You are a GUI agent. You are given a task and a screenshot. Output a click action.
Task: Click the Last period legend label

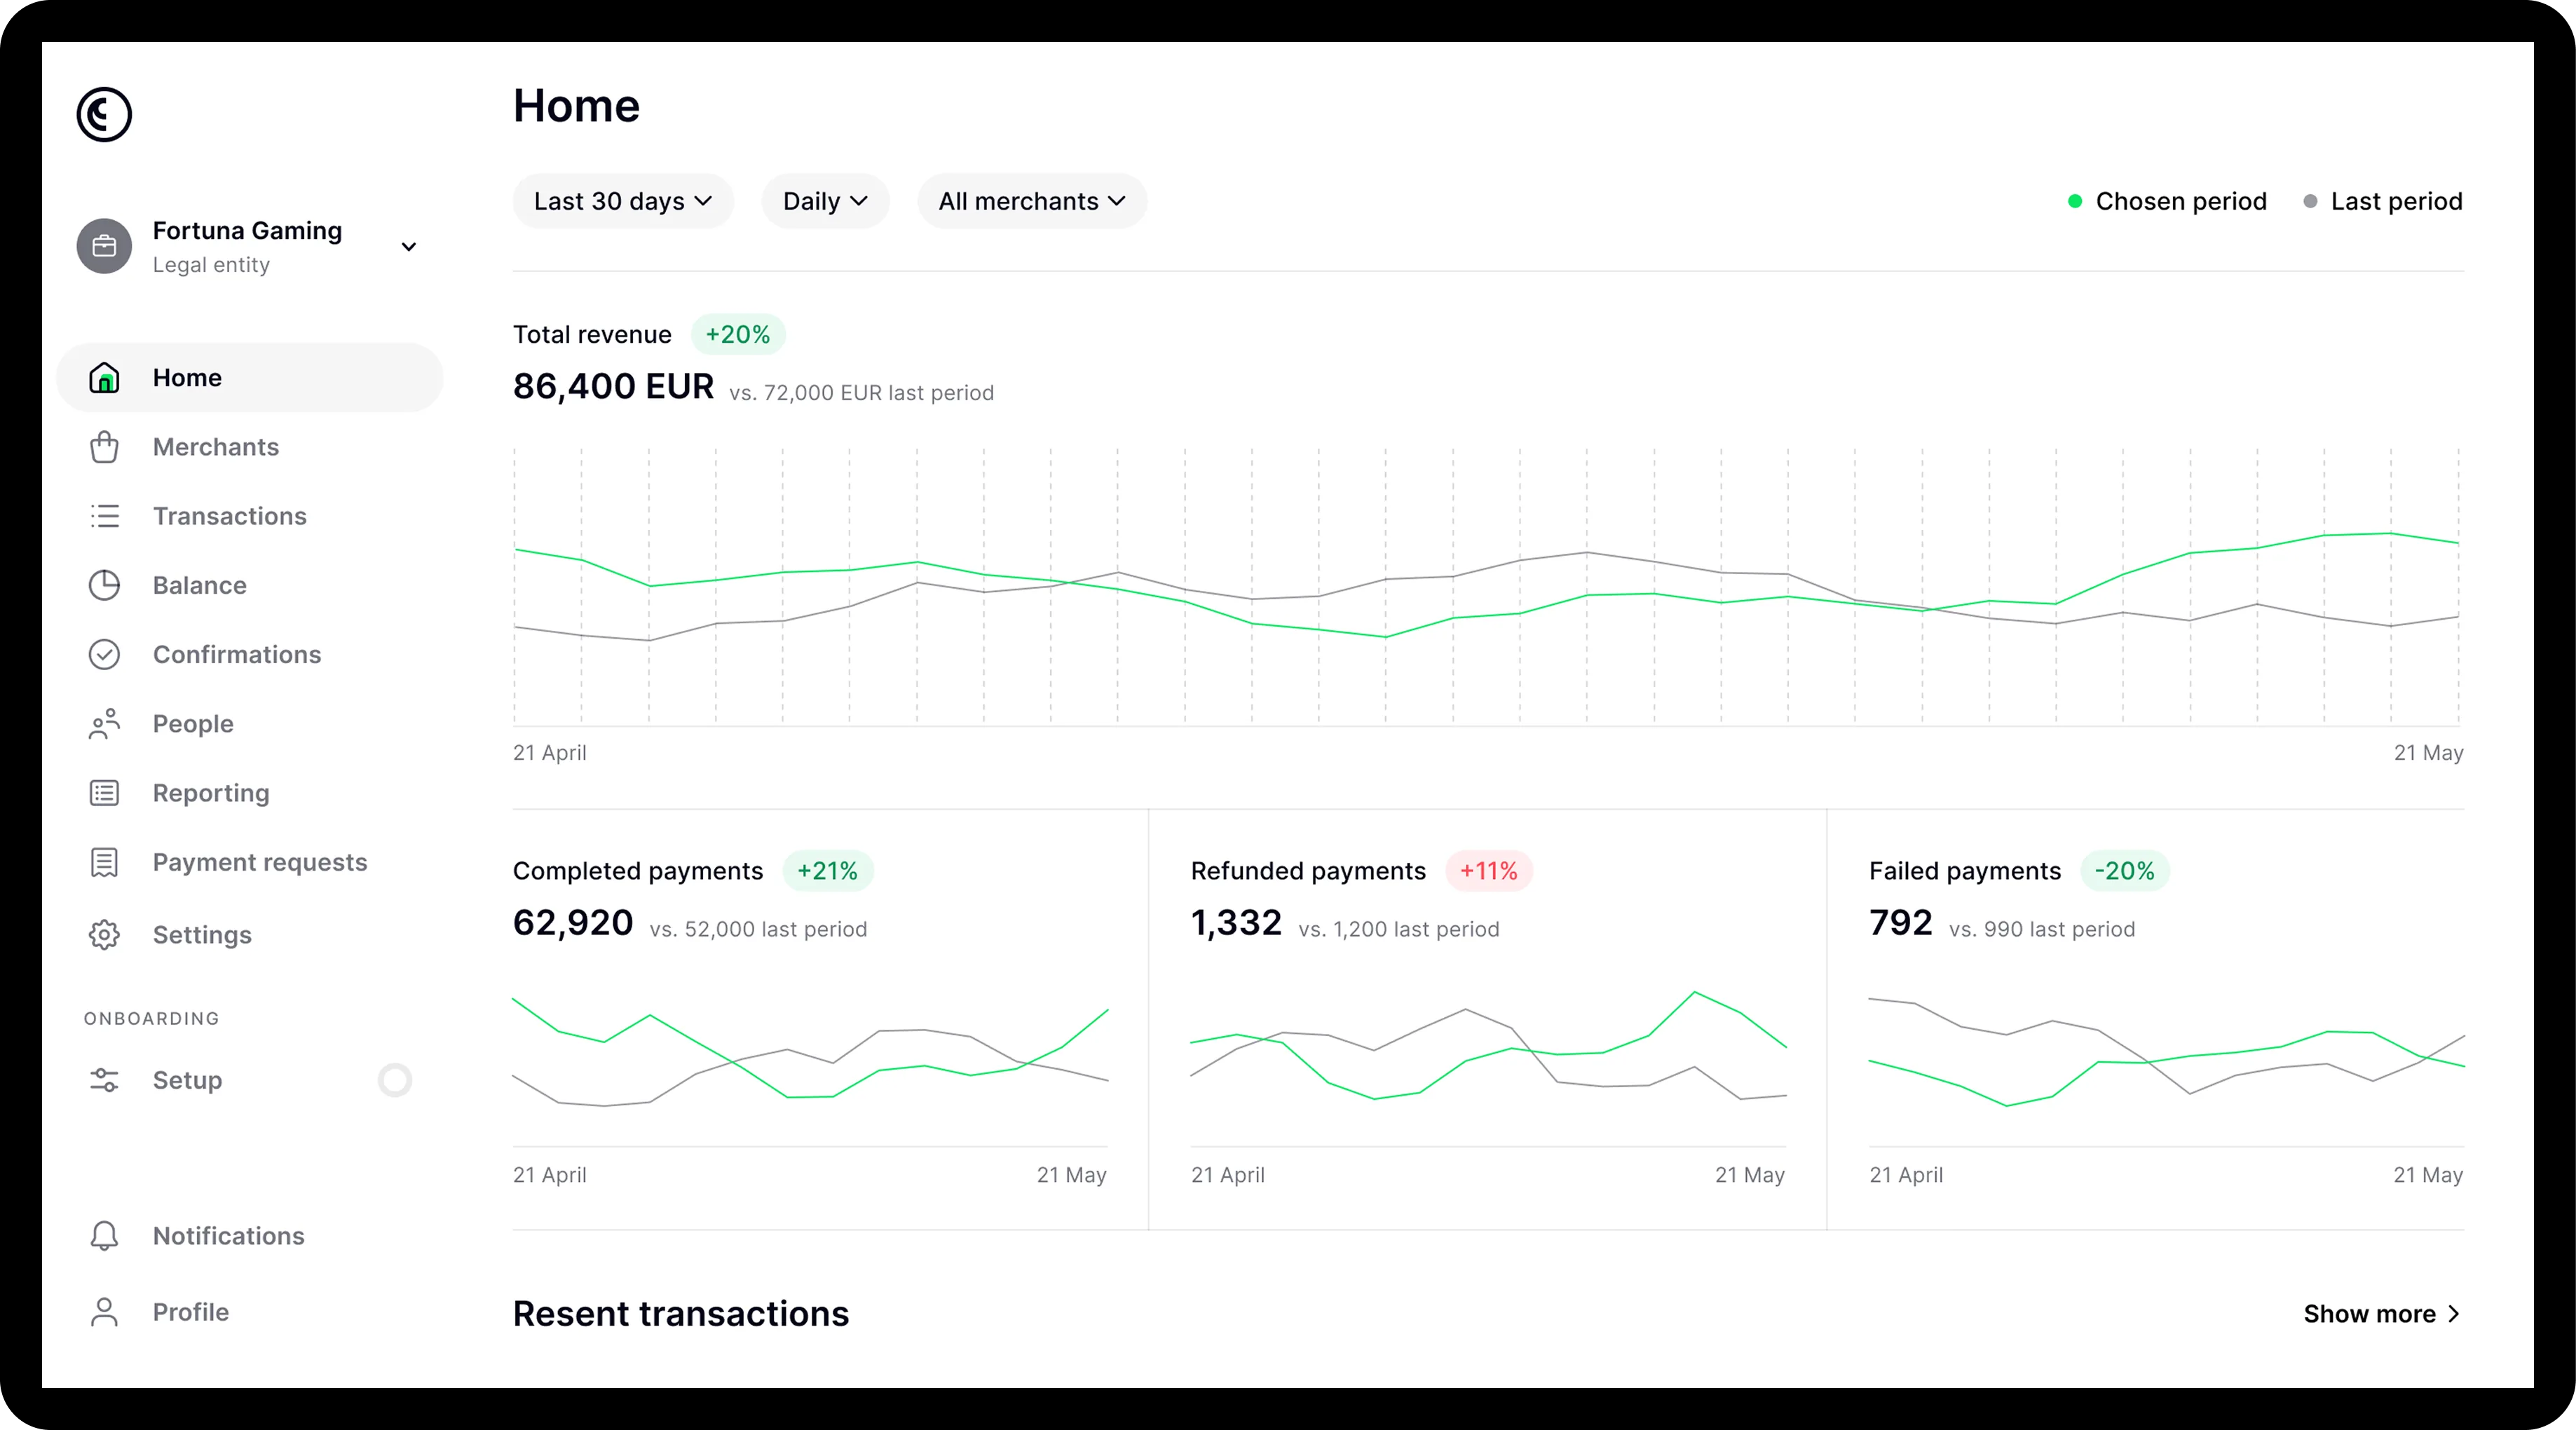pyautogui.click(x=2396, y=201)
